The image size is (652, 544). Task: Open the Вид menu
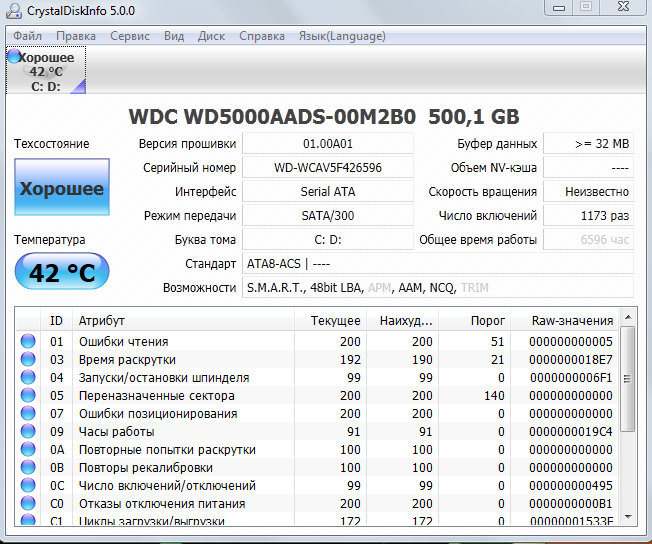(174, 36)
